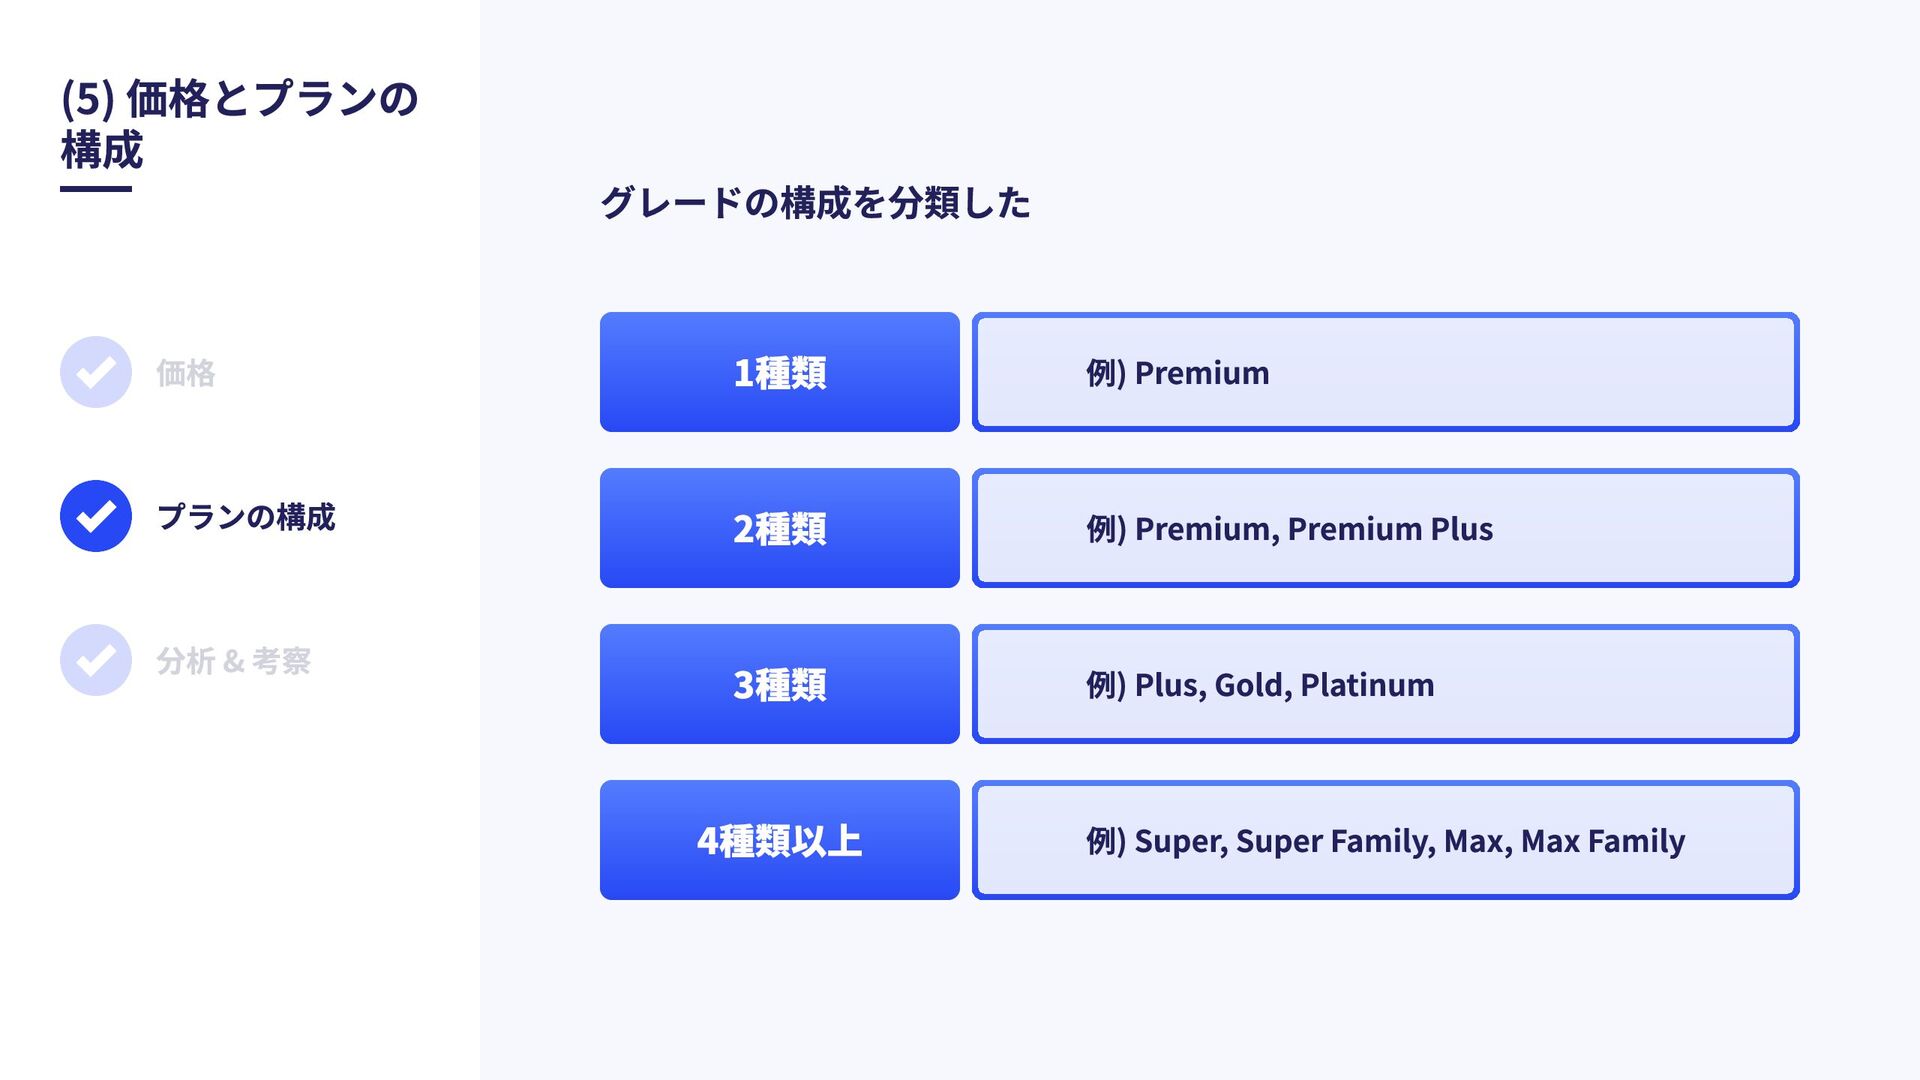The width and height of the screenshot is (1920, 1080).
Task: Click the Premium, Premium Plus example box
Action: coord(1386,528)
